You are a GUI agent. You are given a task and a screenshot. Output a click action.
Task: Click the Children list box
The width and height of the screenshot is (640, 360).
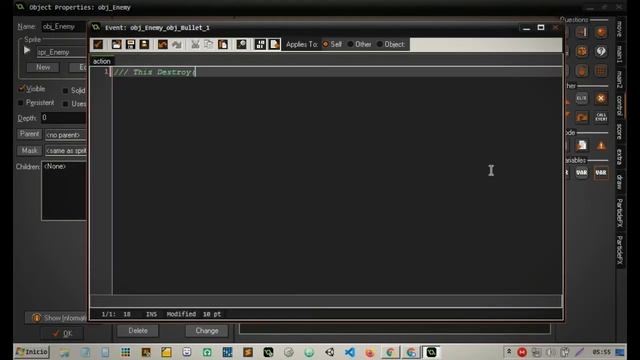[x=64, y=191]
